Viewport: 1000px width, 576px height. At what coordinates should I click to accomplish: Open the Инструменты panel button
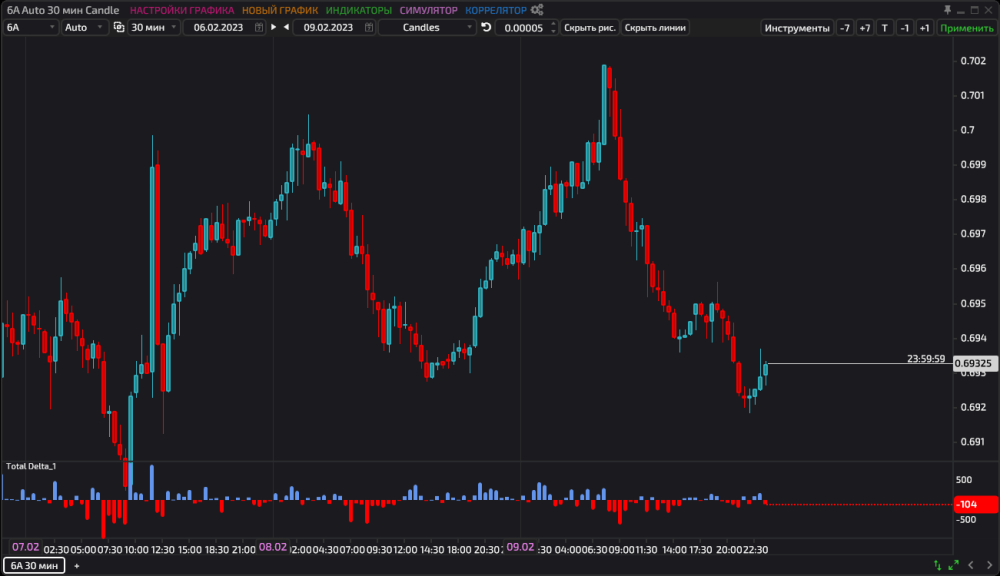point(798,27)
